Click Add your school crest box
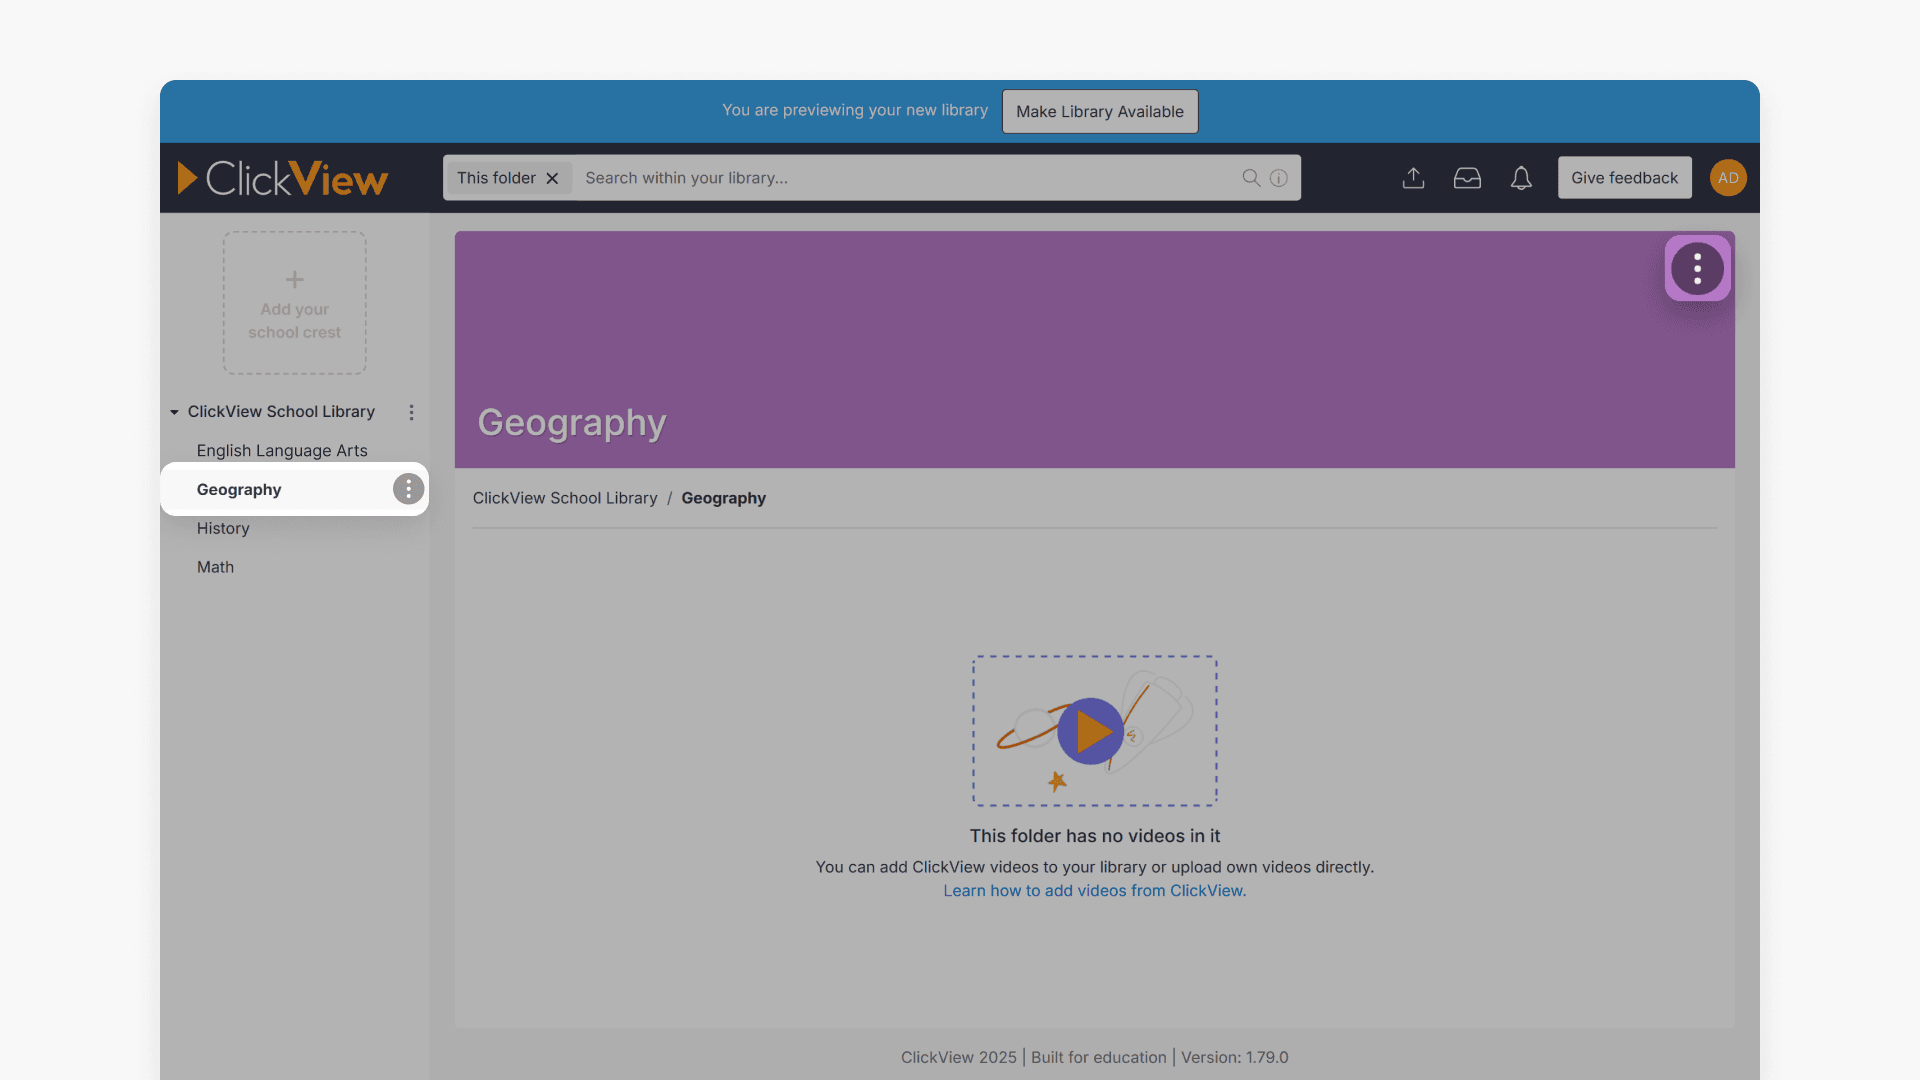The image size is (1920, 1080). click(x=294, y=303)
